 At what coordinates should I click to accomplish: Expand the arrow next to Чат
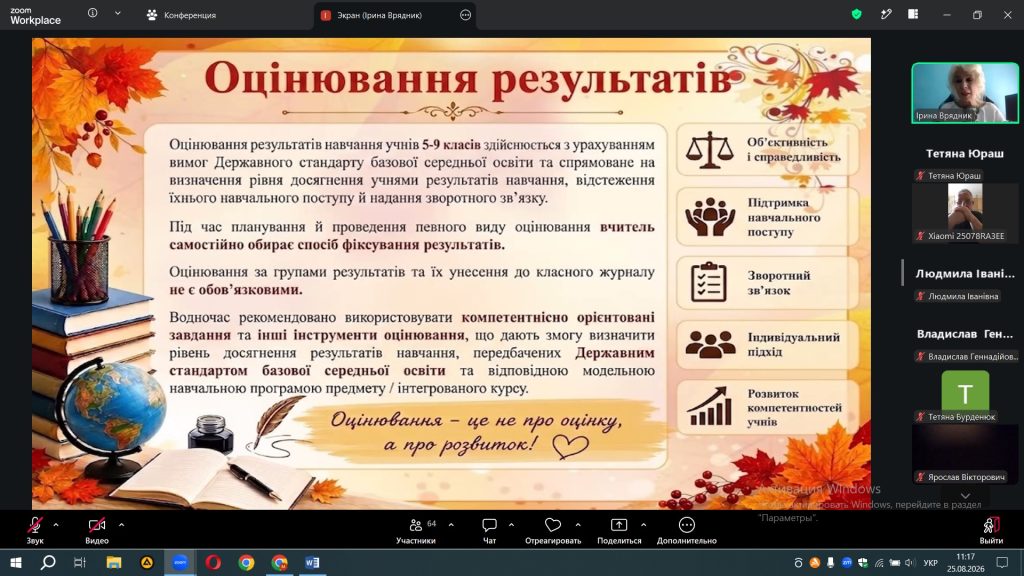tap(511, 524)
